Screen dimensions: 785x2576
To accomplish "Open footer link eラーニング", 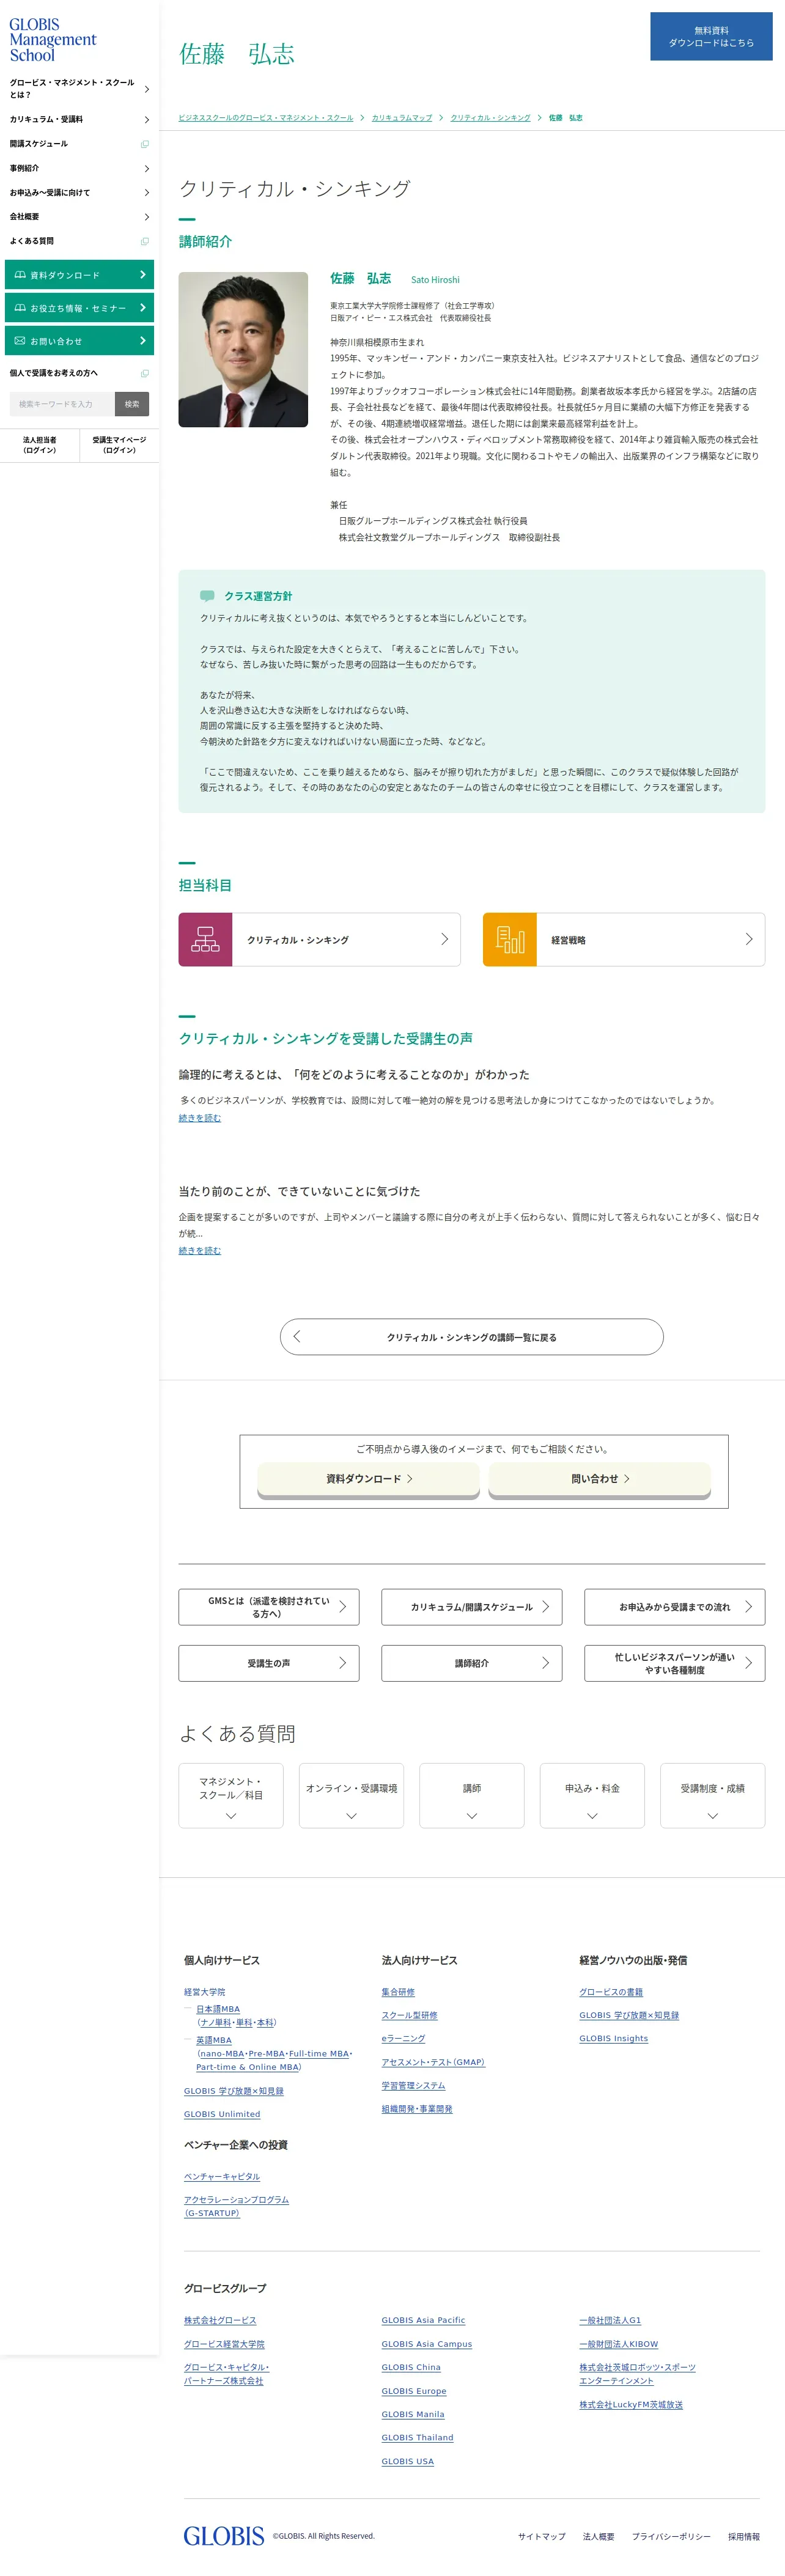I will pyautogui.click(x=403, y=2038).
